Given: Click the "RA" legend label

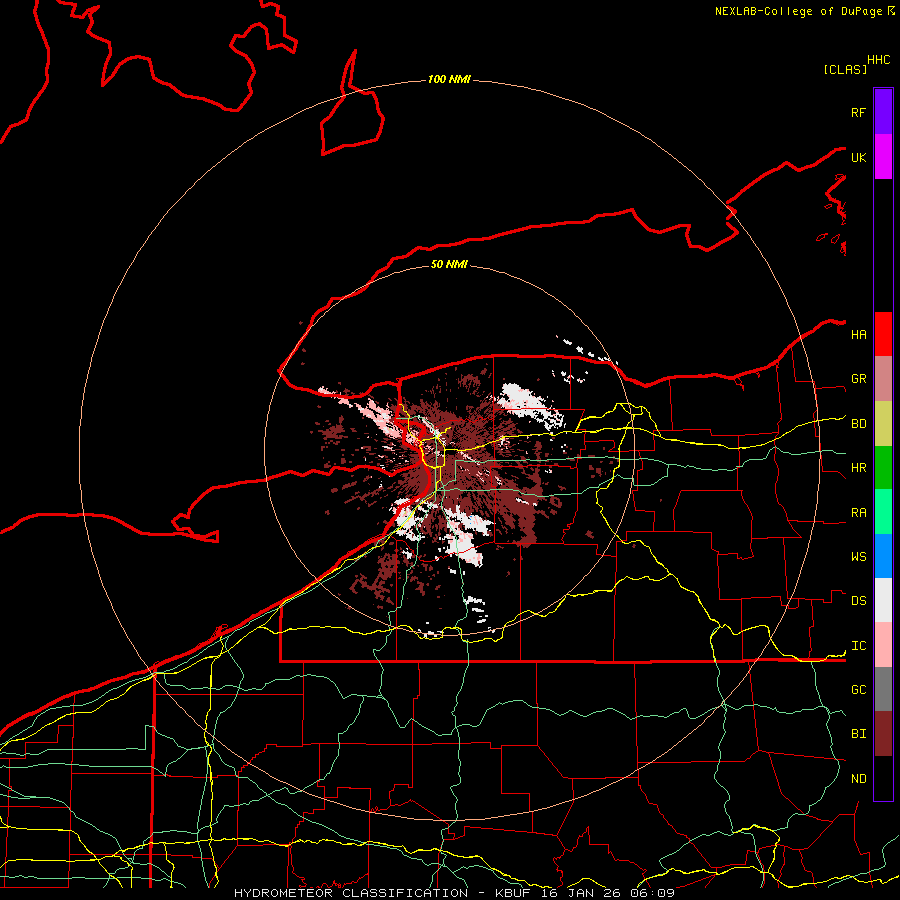Looking at the screenshot, I should coord(858,513).
